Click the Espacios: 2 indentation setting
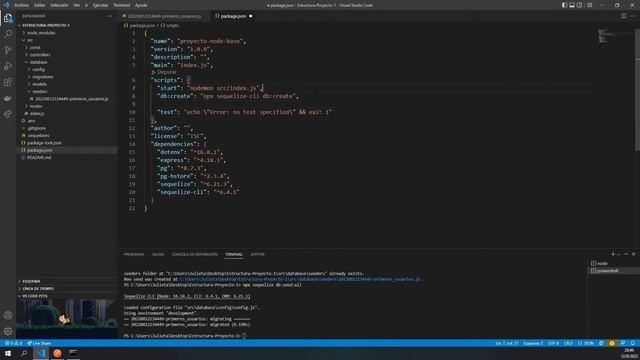Image resolution: width=640 pixels, height=360 pixels. tap(533, 343)
